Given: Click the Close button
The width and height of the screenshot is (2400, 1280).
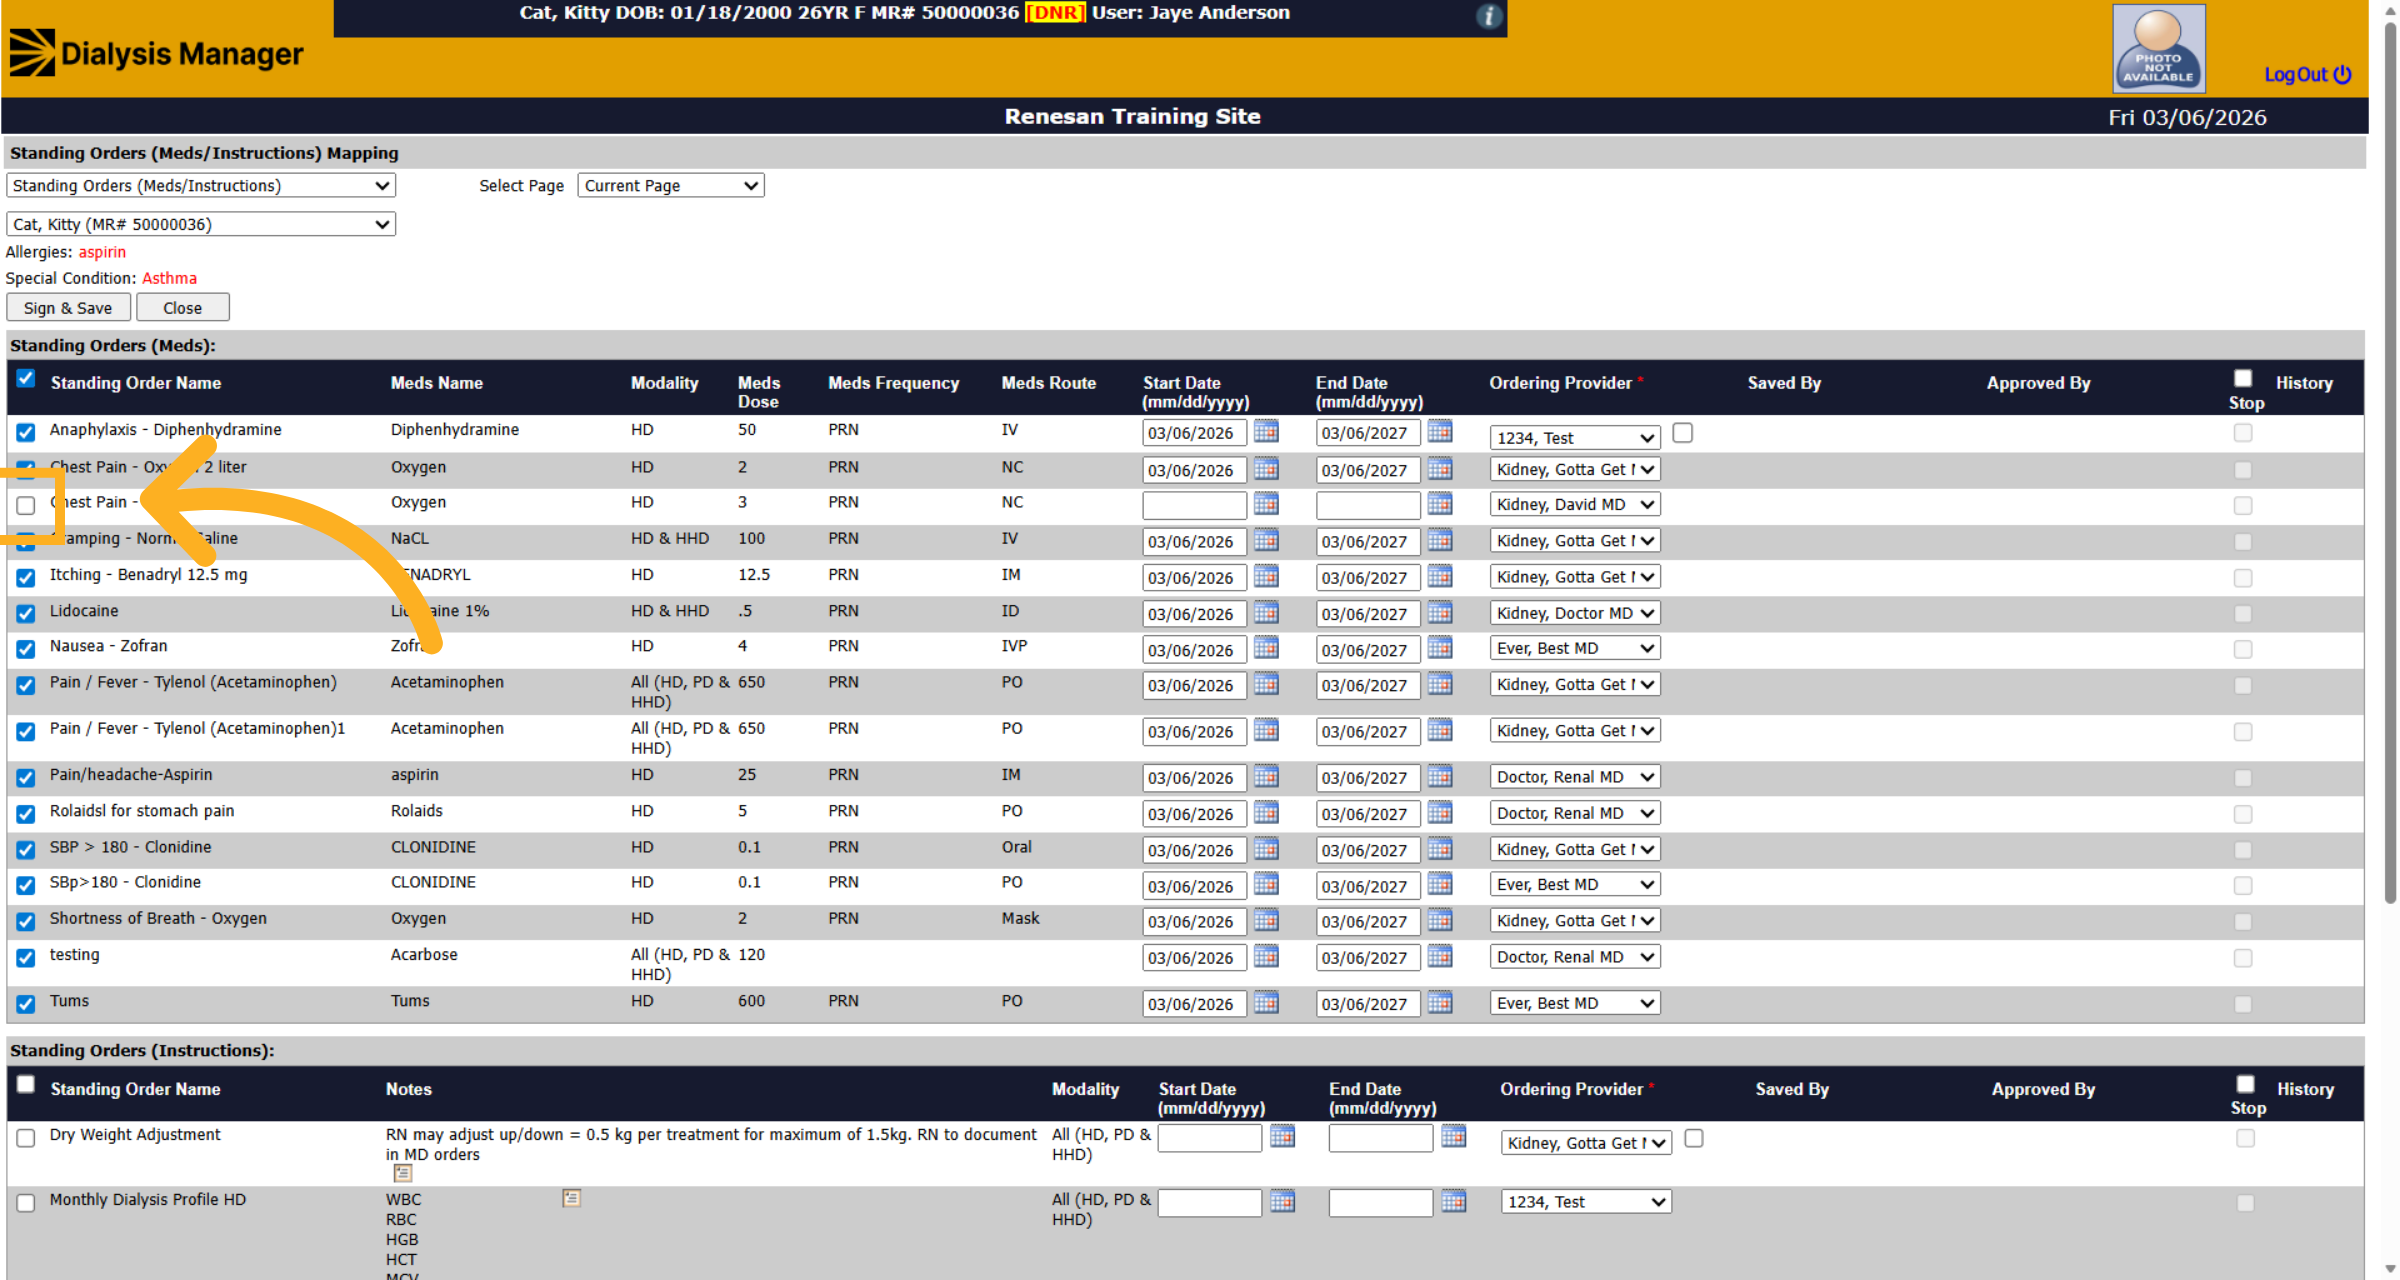Looking at the screenshot, I should pyautogui.click(x=183, y=308).
